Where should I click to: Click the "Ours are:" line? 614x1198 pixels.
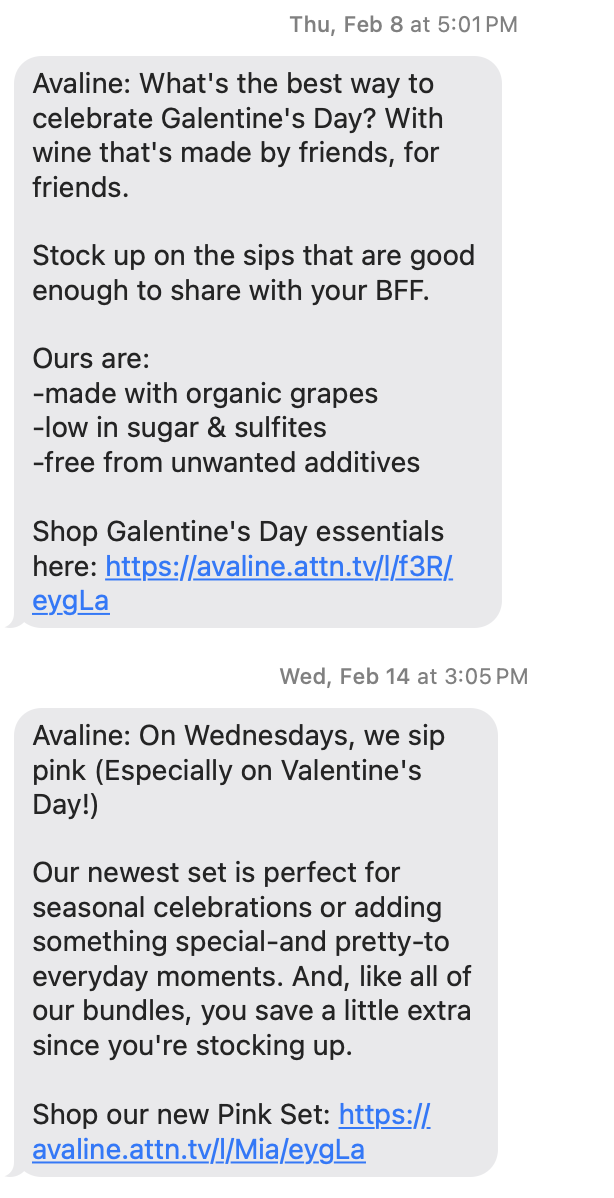pos(90,359)
